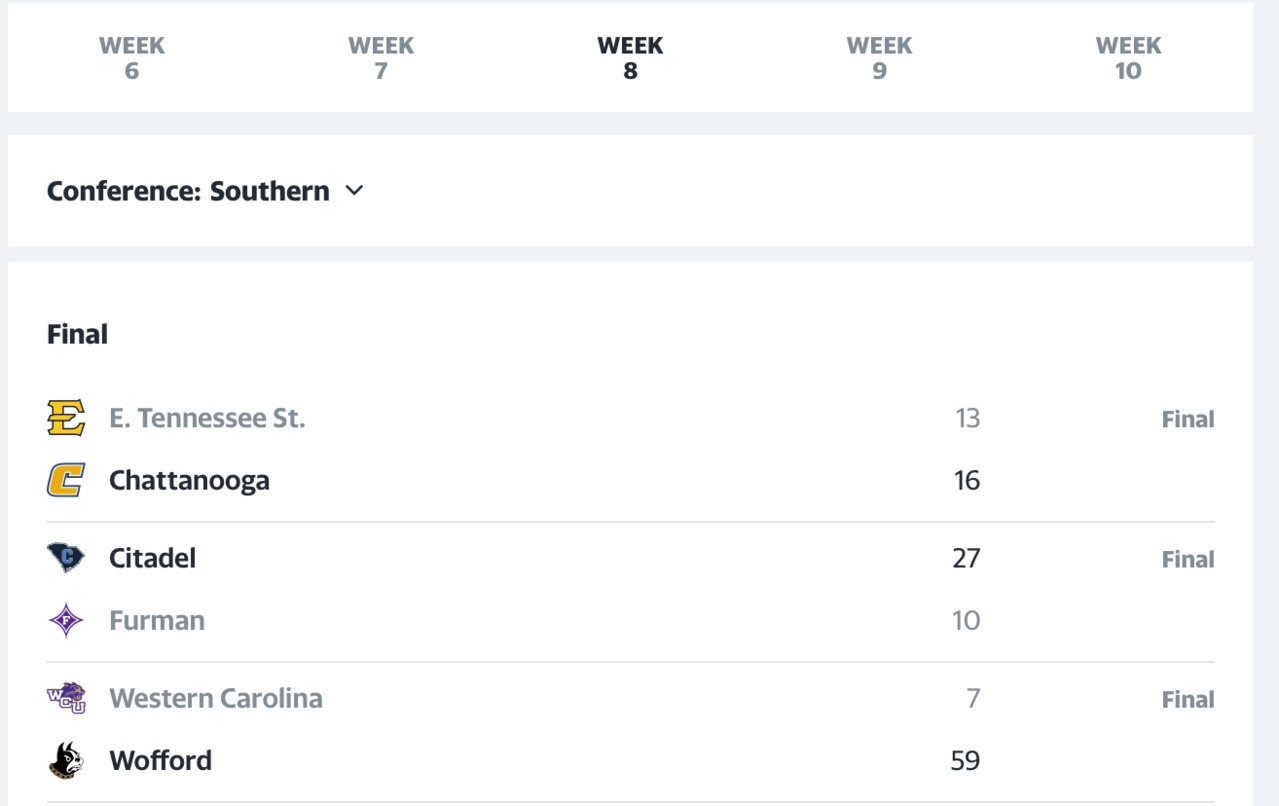This screenshot has width=1279, height=806.
Task: Open the Conference: Southern selector
Action: click(x=188, y=191)
